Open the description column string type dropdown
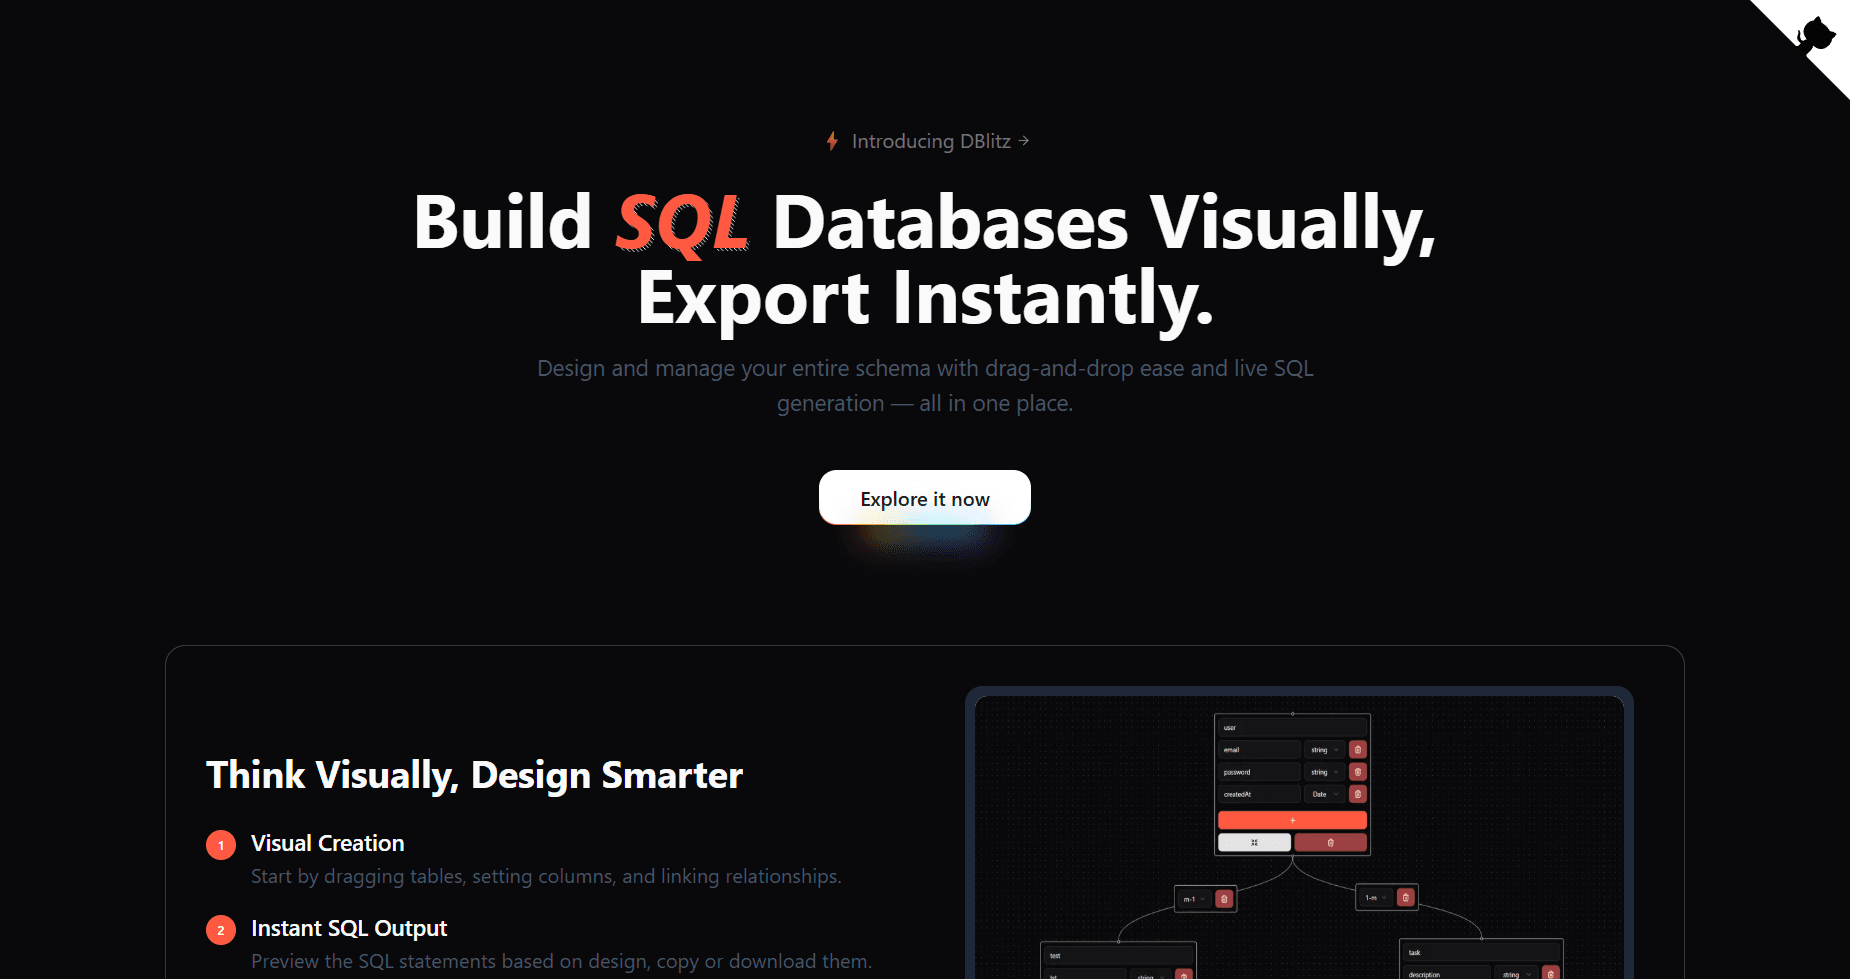This screenshot has height=979, width=1850. (1516, 974)
